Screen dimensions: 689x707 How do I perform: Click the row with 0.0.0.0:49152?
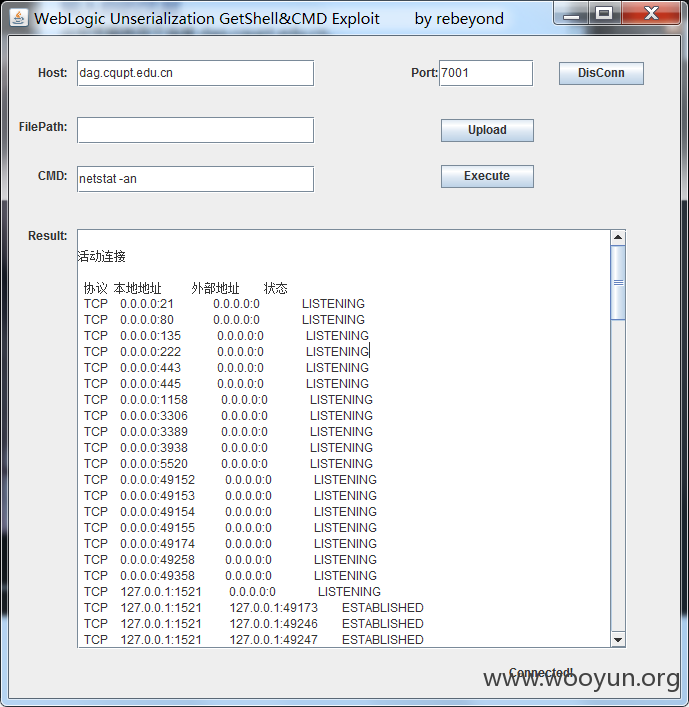point(230,480)
